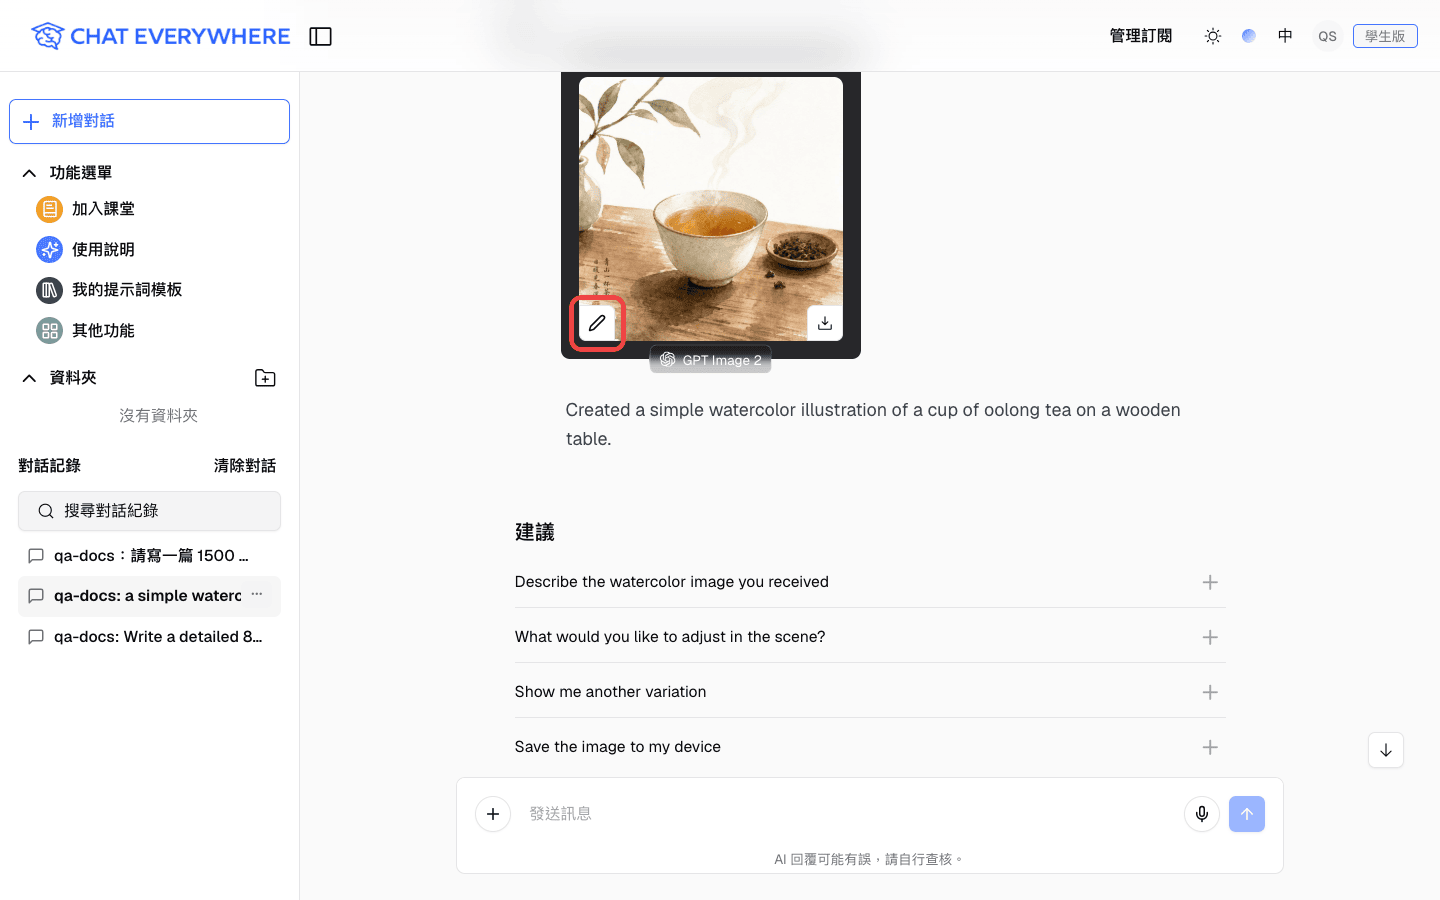Jump to bottom with the down-arrow button
The width and height of the screenshot is (1440, 900).
click(1386, 750)
